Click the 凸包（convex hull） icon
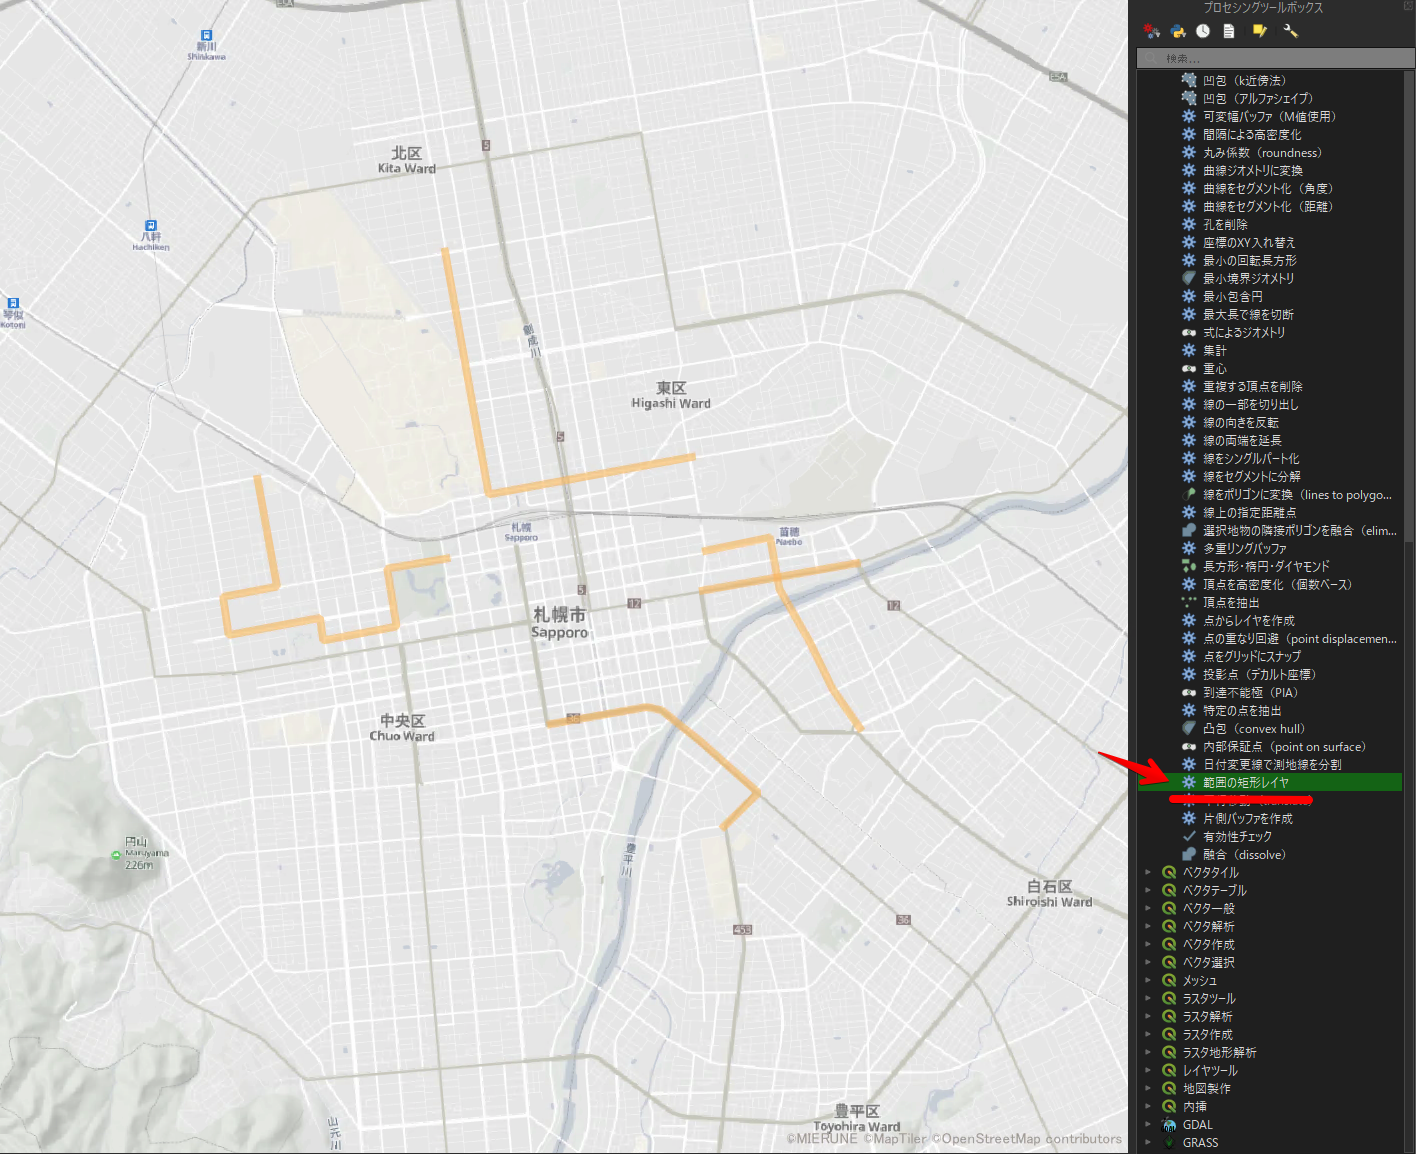This screenshot has height=1154, width=1416. coord(1189,728)
